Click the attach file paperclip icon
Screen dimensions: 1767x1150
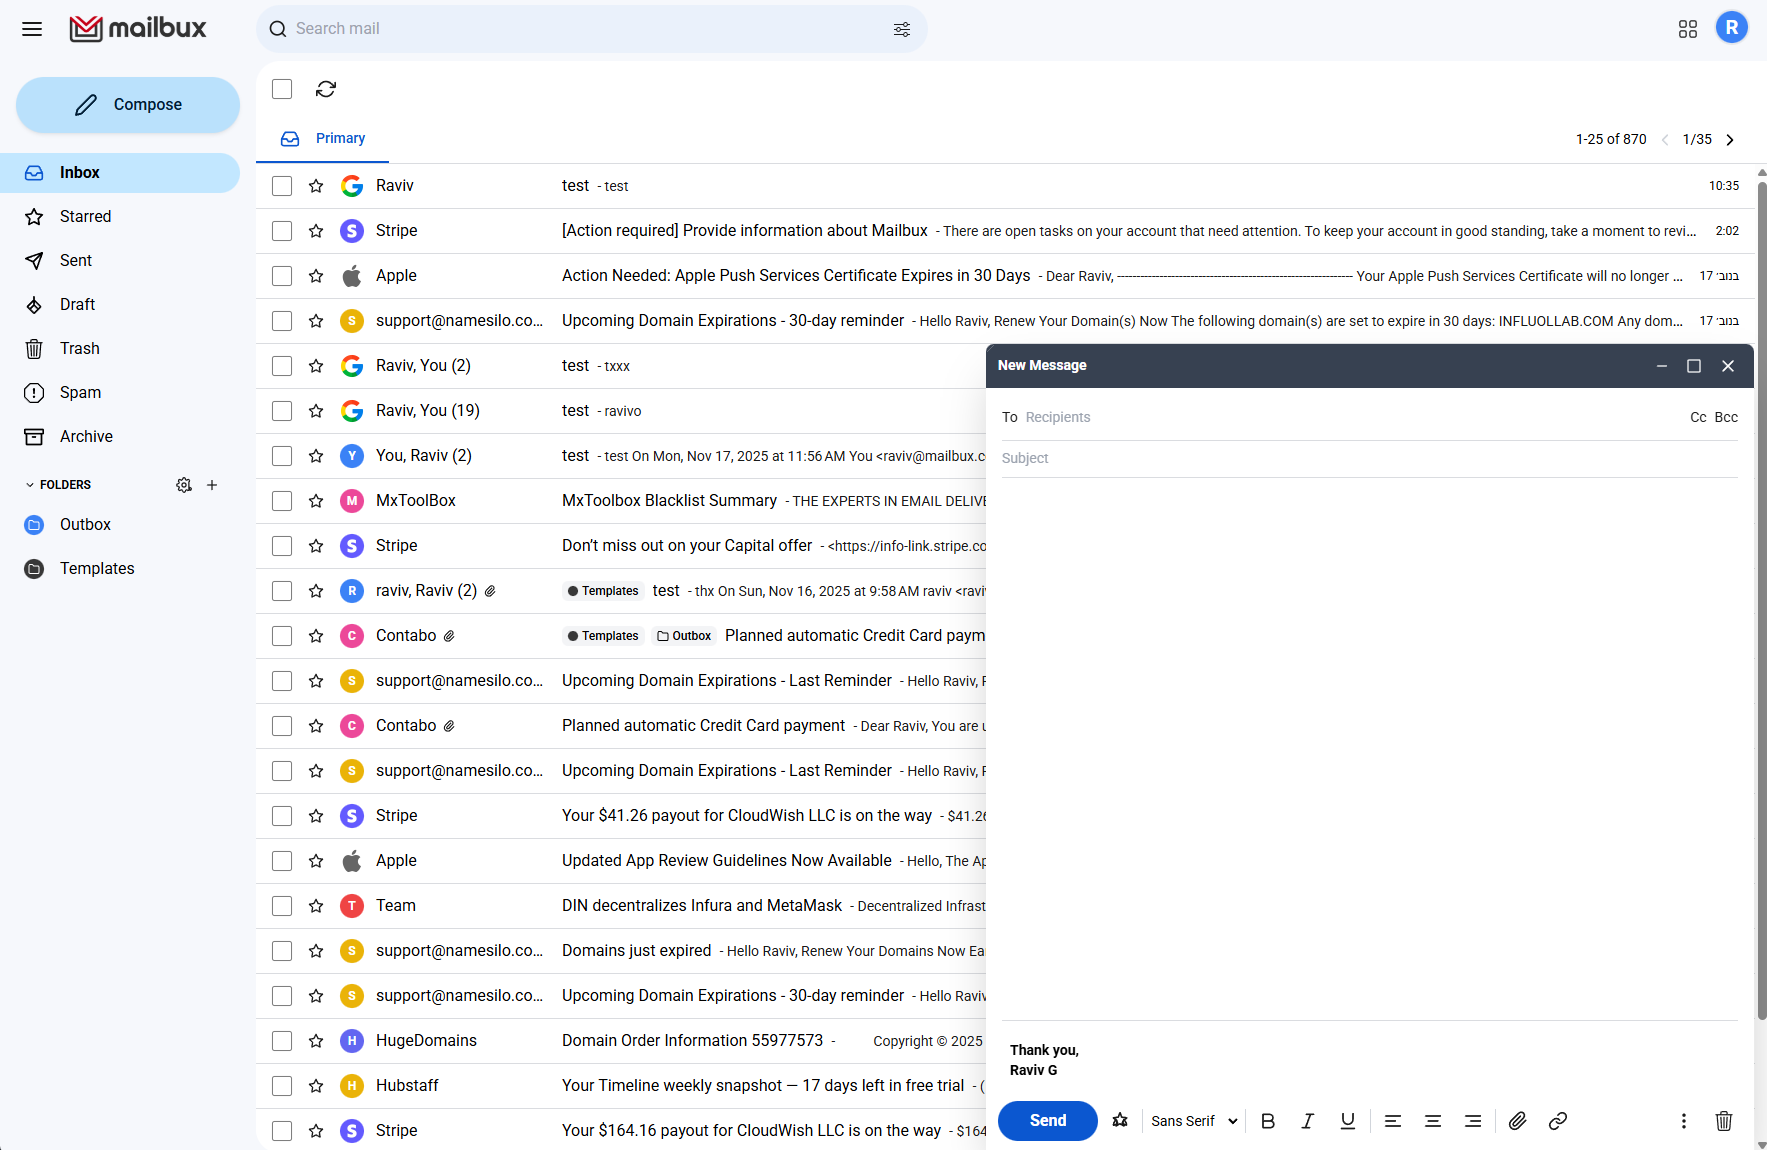click(1517, 1121)
